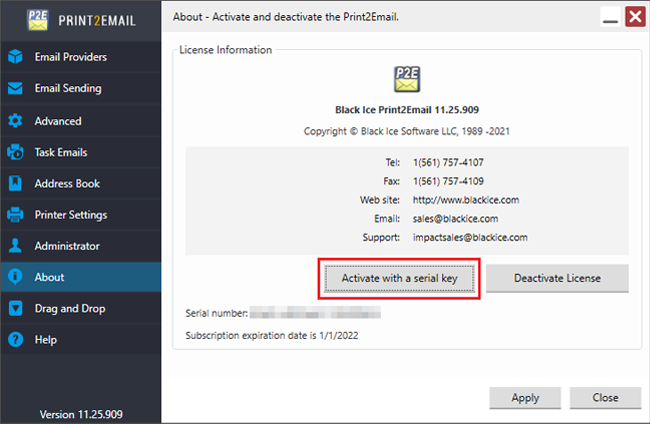Click Subscription expiration date text
This screenshot has height=424, width=650.
coord(272,335)
